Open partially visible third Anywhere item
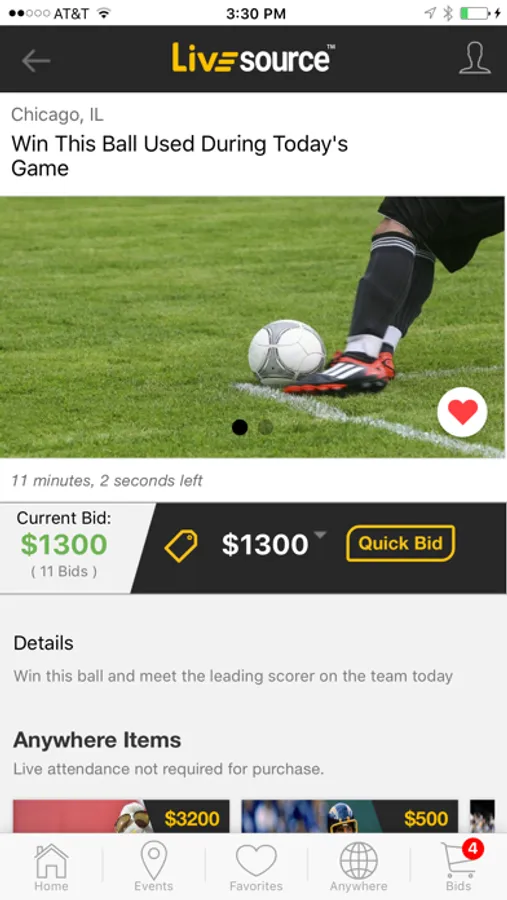The height and width of the screenshot is (900, 507). (482, 816)
